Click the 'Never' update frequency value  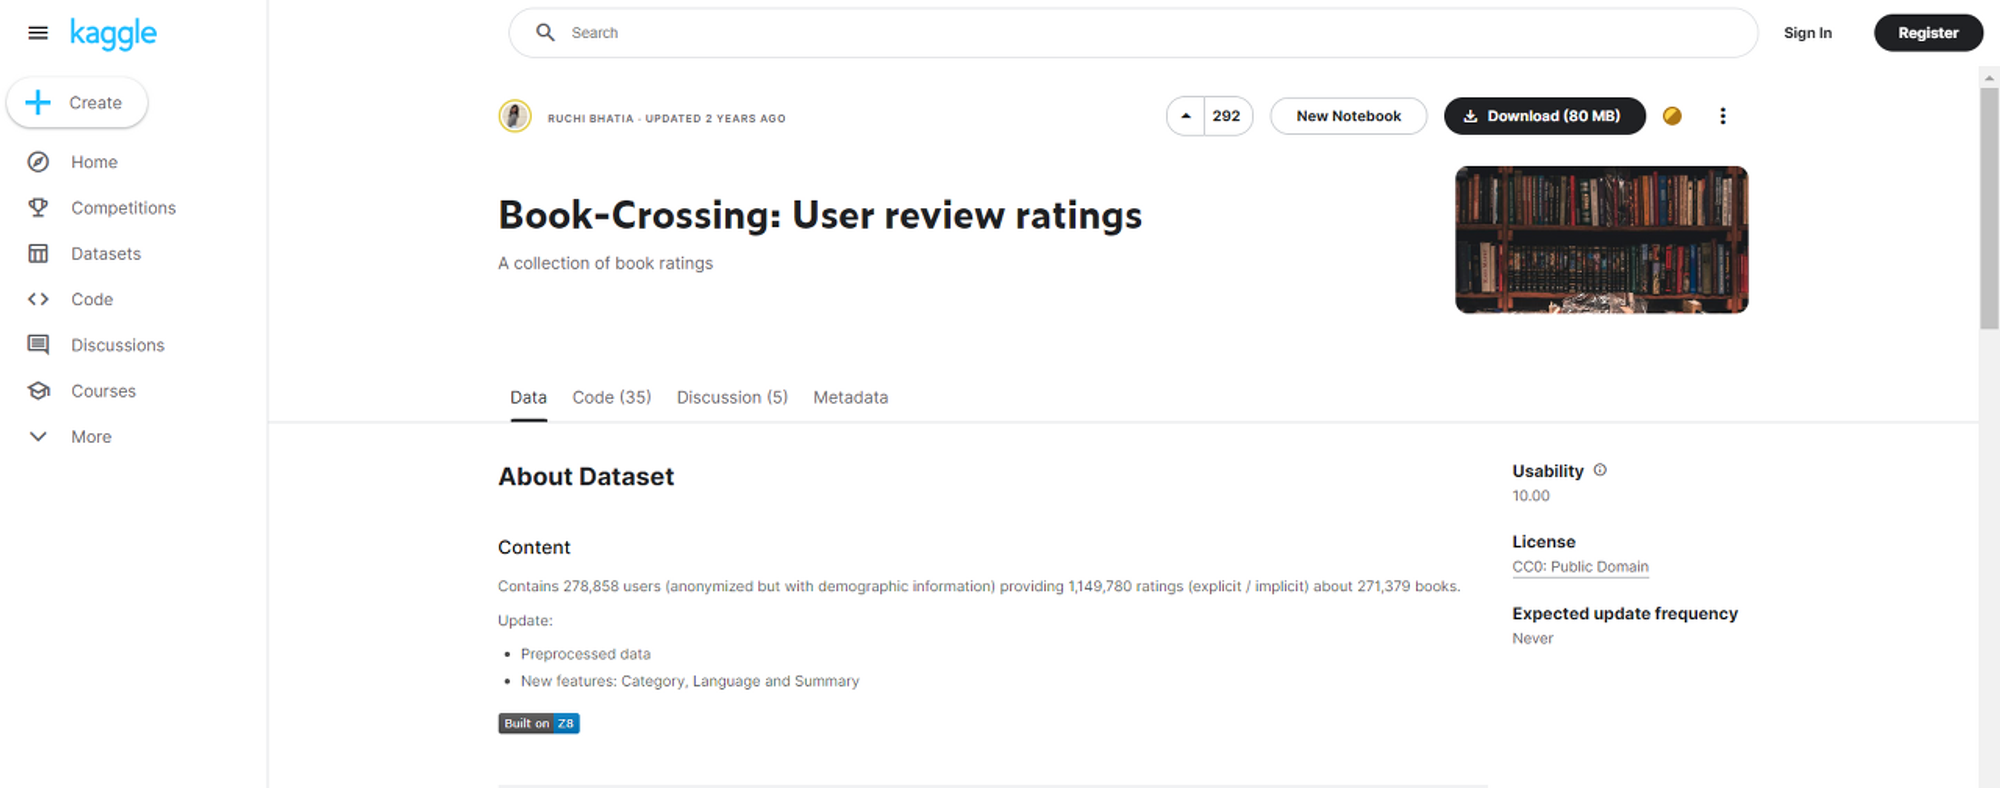click(1533, 639)
